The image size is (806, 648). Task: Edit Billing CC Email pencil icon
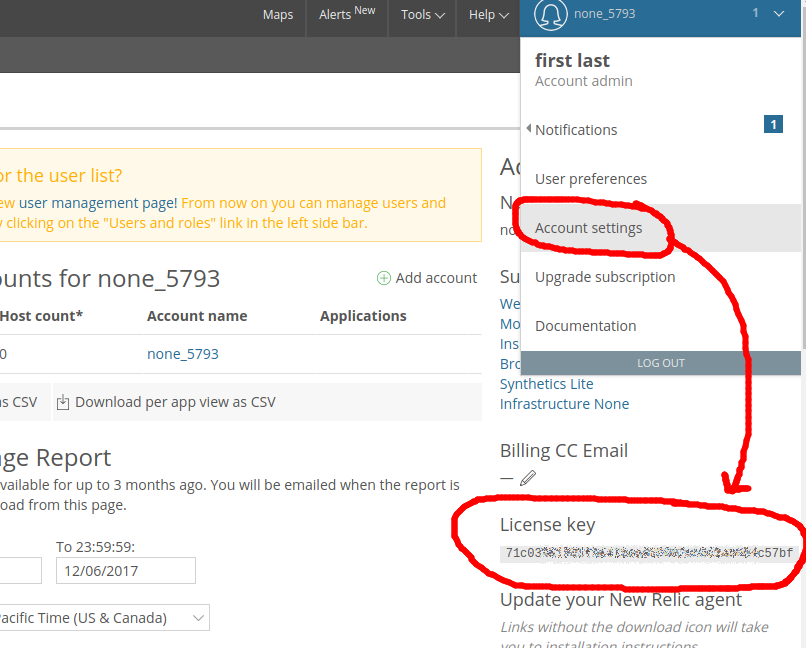(528, 478)
